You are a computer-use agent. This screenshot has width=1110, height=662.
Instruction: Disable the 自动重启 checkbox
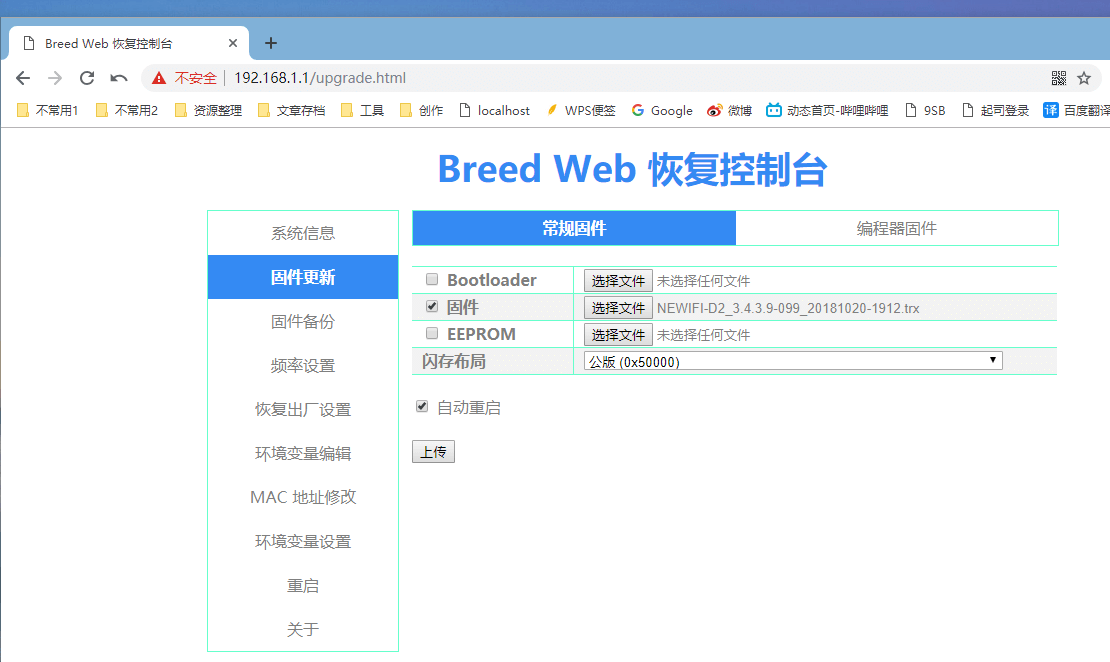[421, 405]
